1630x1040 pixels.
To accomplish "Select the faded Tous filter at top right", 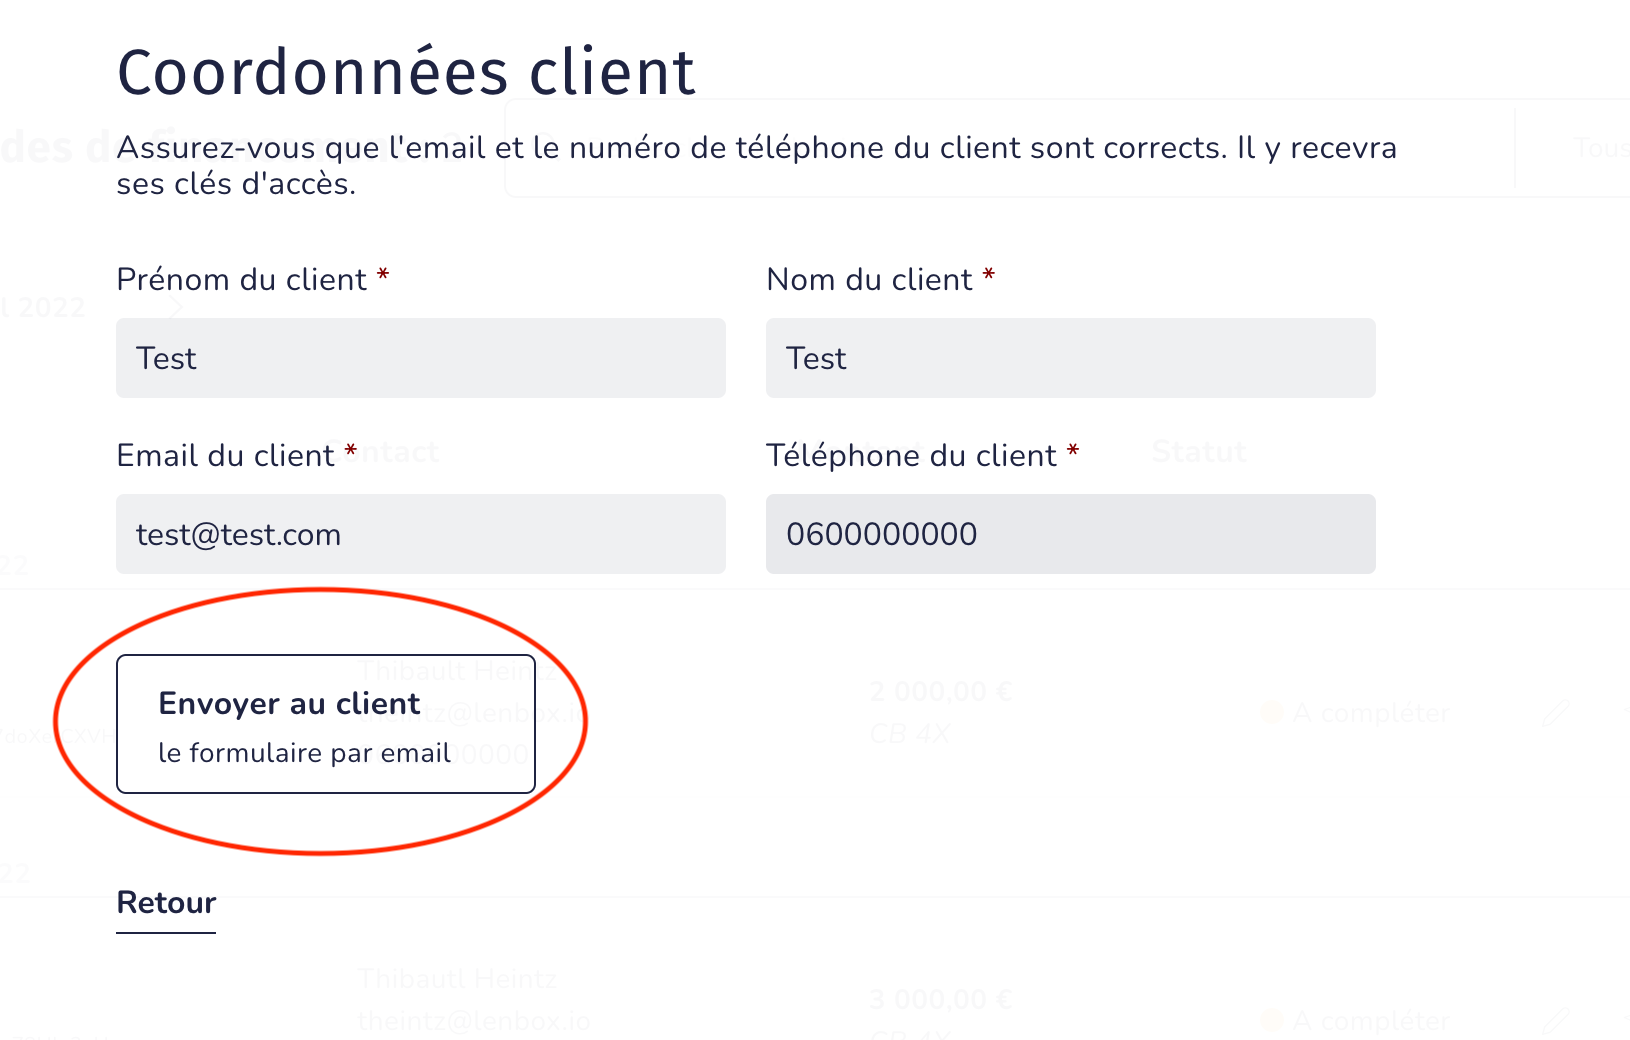I will (x=1600, y=149).
